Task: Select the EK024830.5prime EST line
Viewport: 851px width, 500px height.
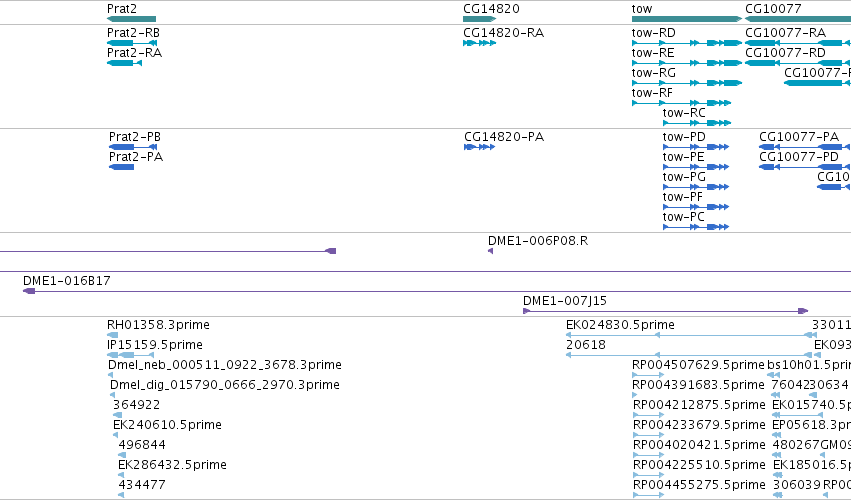Action: tap(688, 336)
